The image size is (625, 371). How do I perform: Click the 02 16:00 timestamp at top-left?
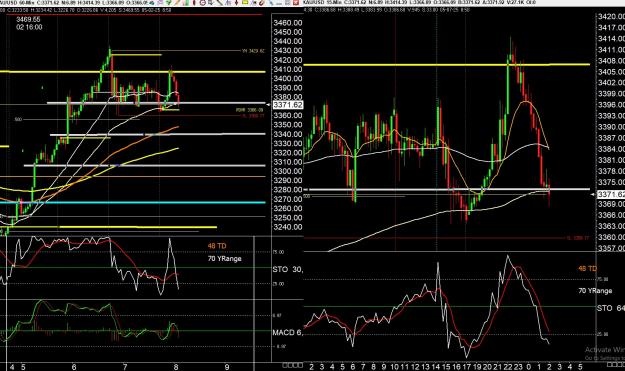[29, 27]
